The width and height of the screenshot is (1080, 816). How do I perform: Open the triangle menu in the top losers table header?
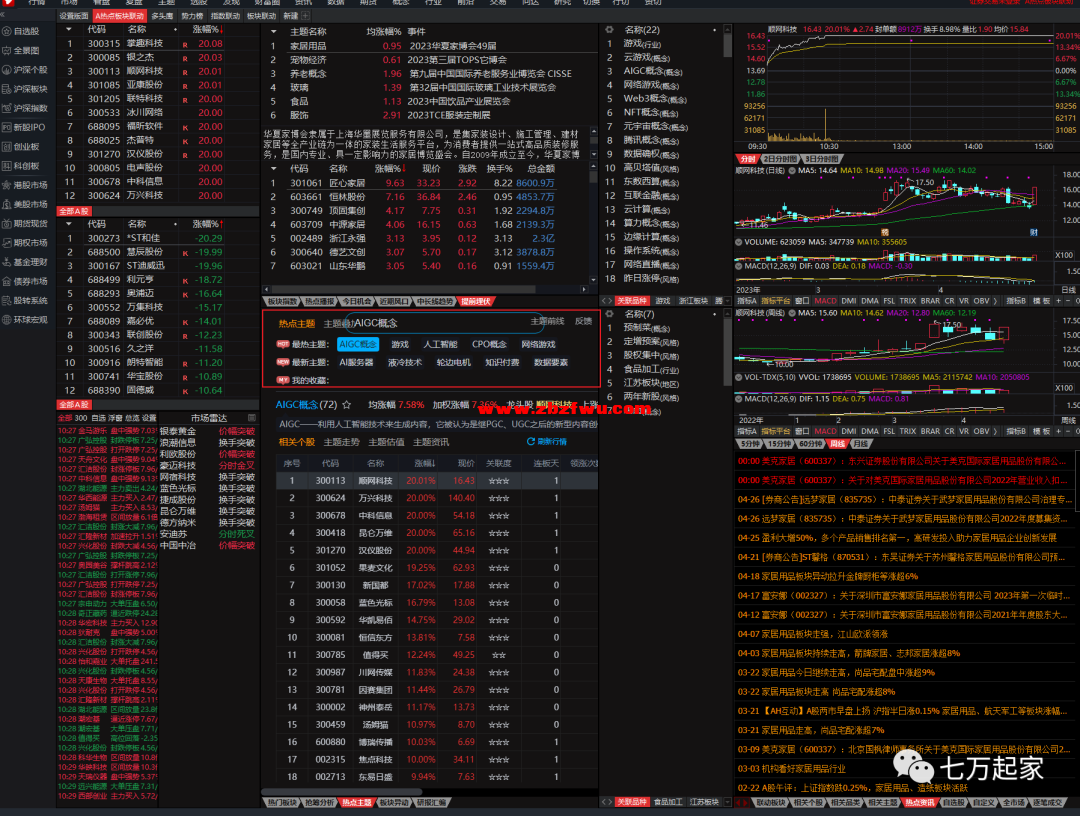[x=68, y=224]
